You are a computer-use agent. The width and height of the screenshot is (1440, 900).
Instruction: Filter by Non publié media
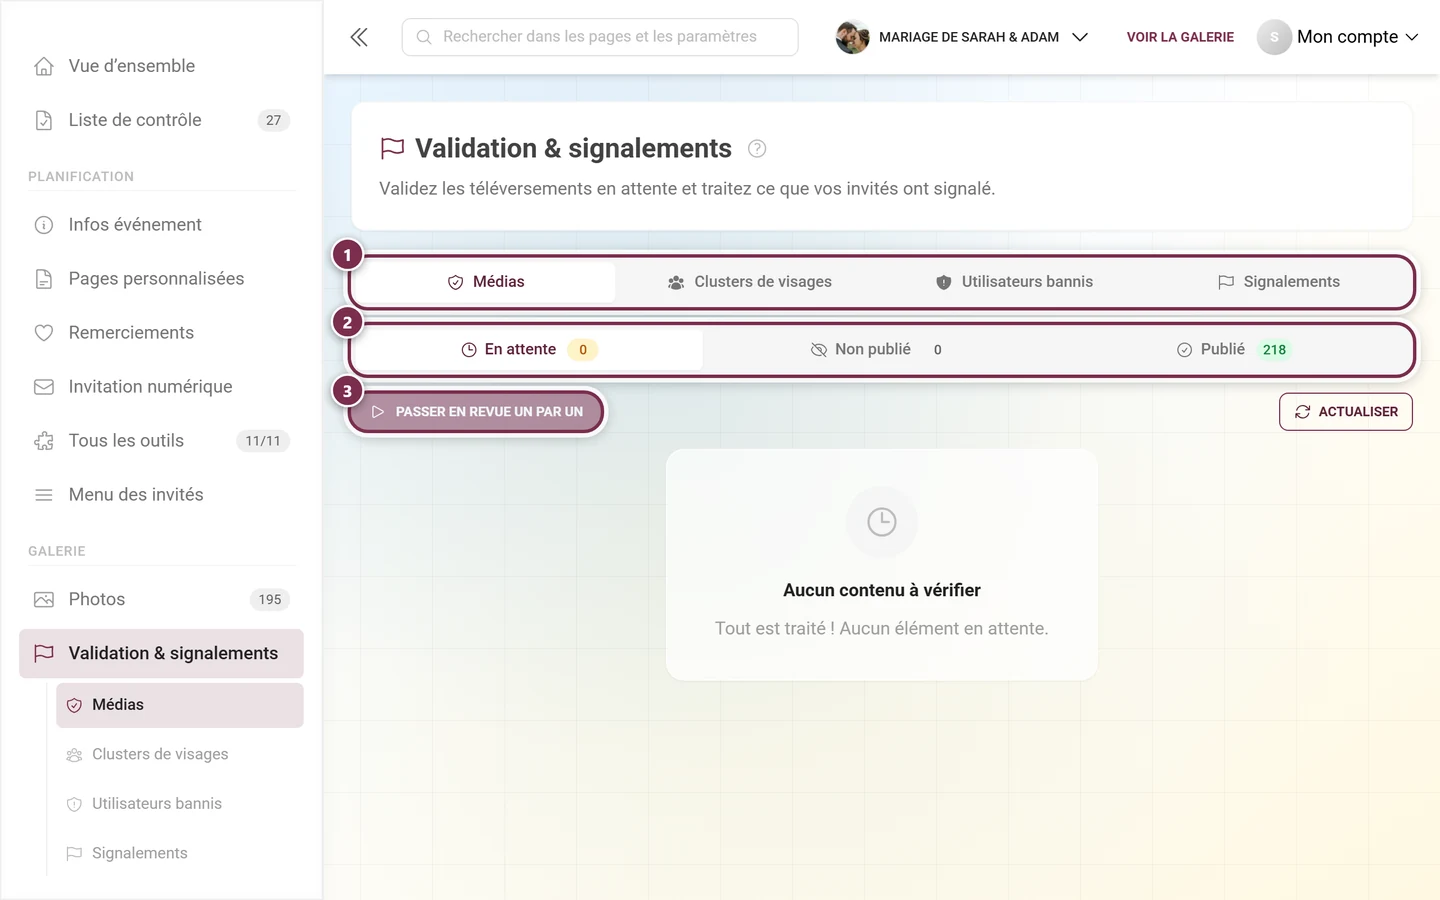coord(876,350)
